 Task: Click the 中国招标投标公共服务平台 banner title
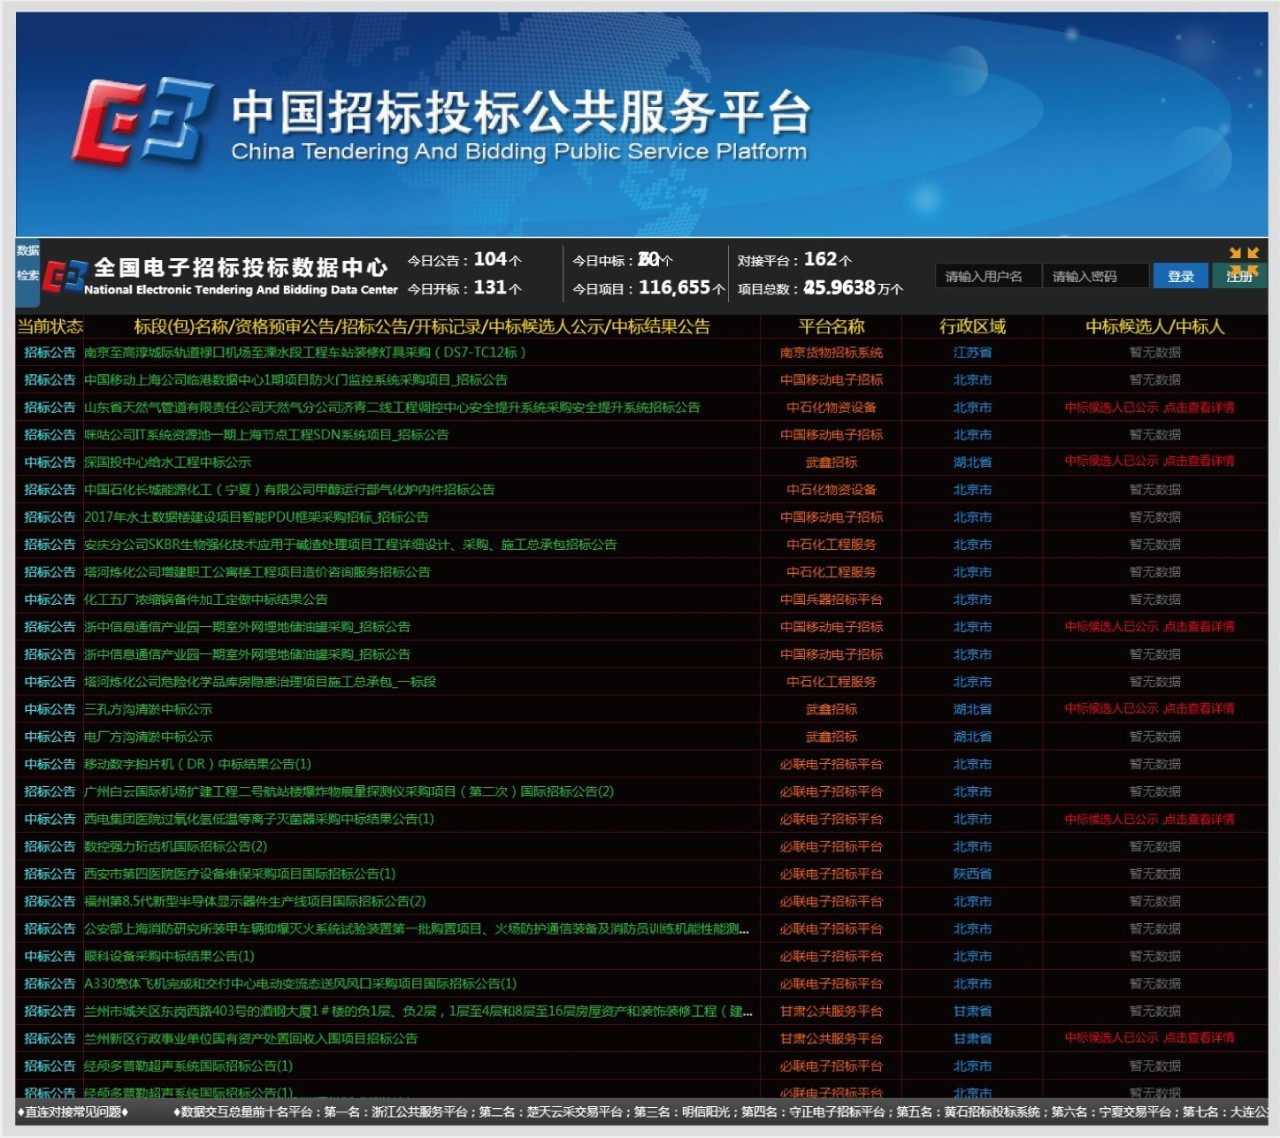520,112
